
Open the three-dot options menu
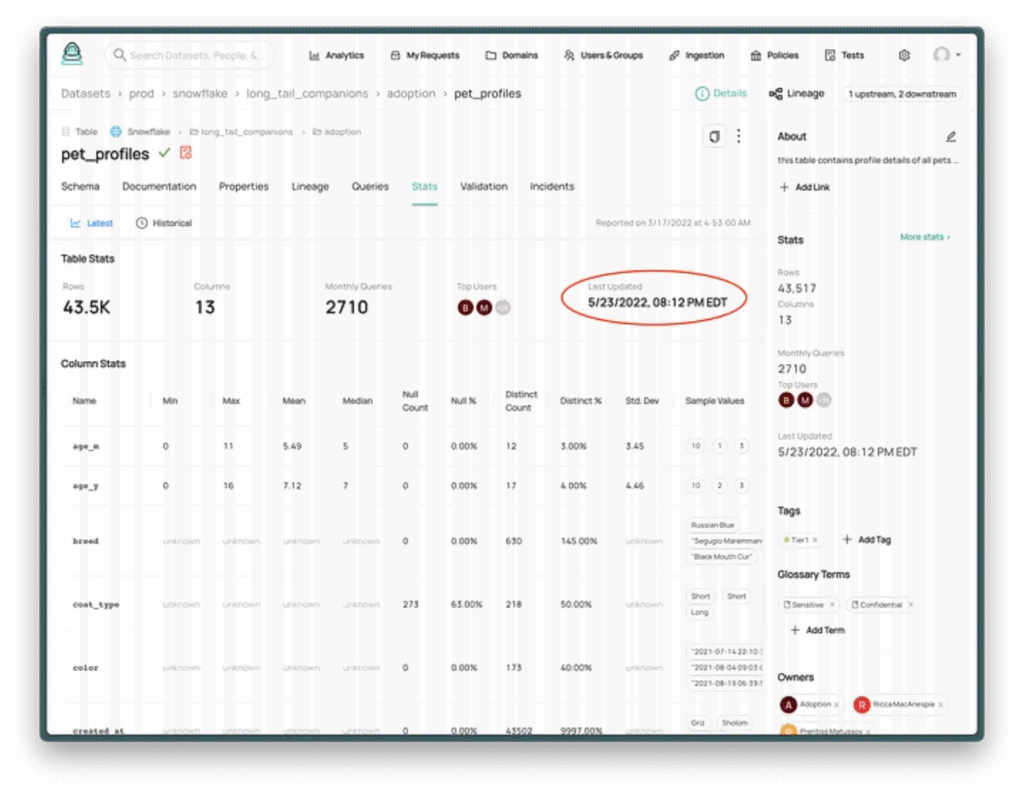739,135
